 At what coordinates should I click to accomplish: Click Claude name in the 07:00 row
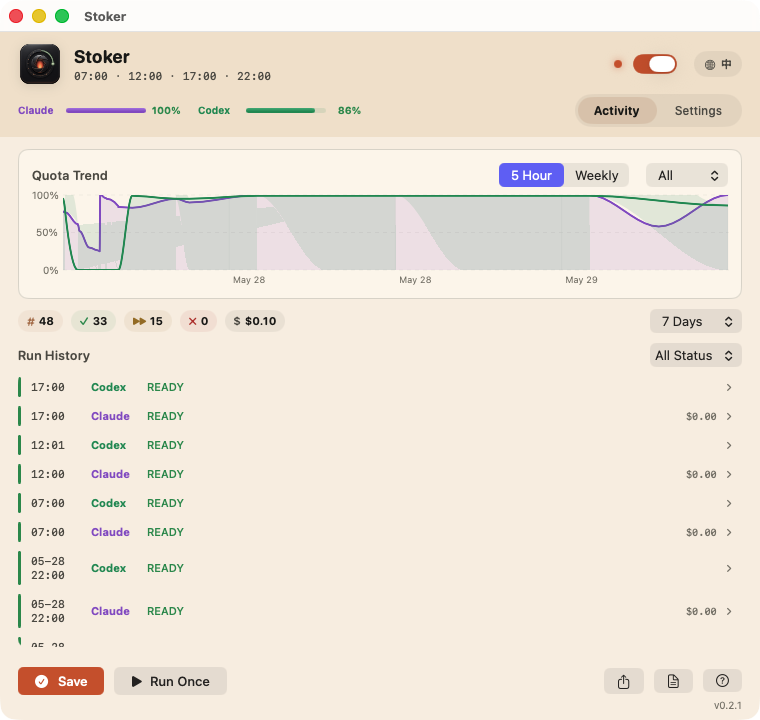[110, 532]
